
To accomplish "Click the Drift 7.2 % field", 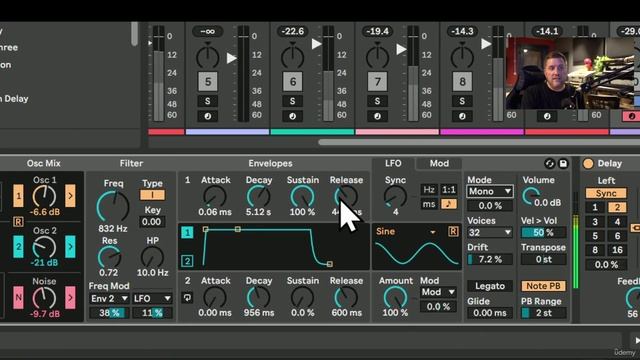I will [489, 259].
